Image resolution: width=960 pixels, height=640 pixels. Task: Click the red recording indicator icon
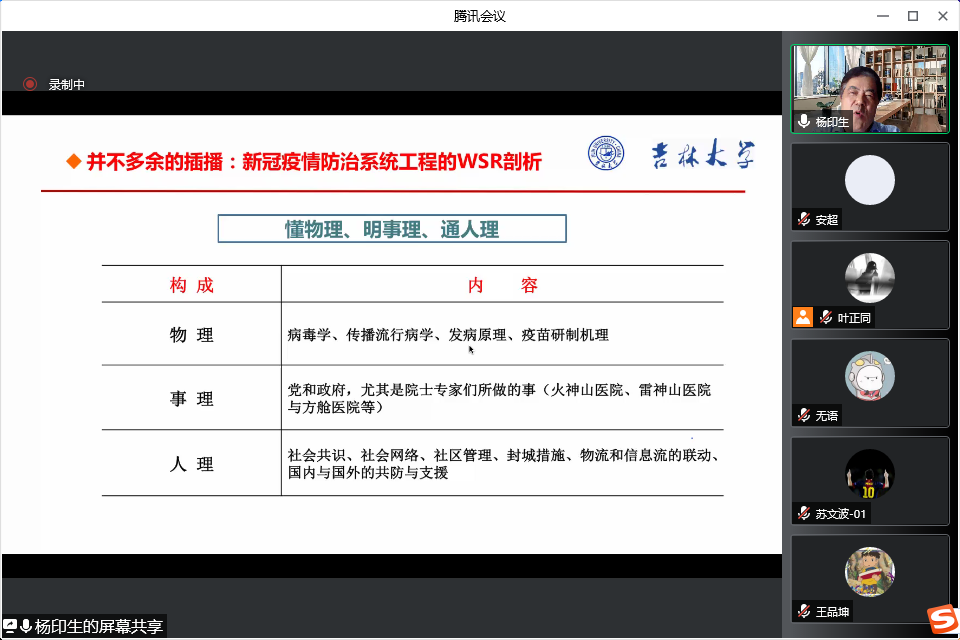pyautogui.click(x=30, y=85)
